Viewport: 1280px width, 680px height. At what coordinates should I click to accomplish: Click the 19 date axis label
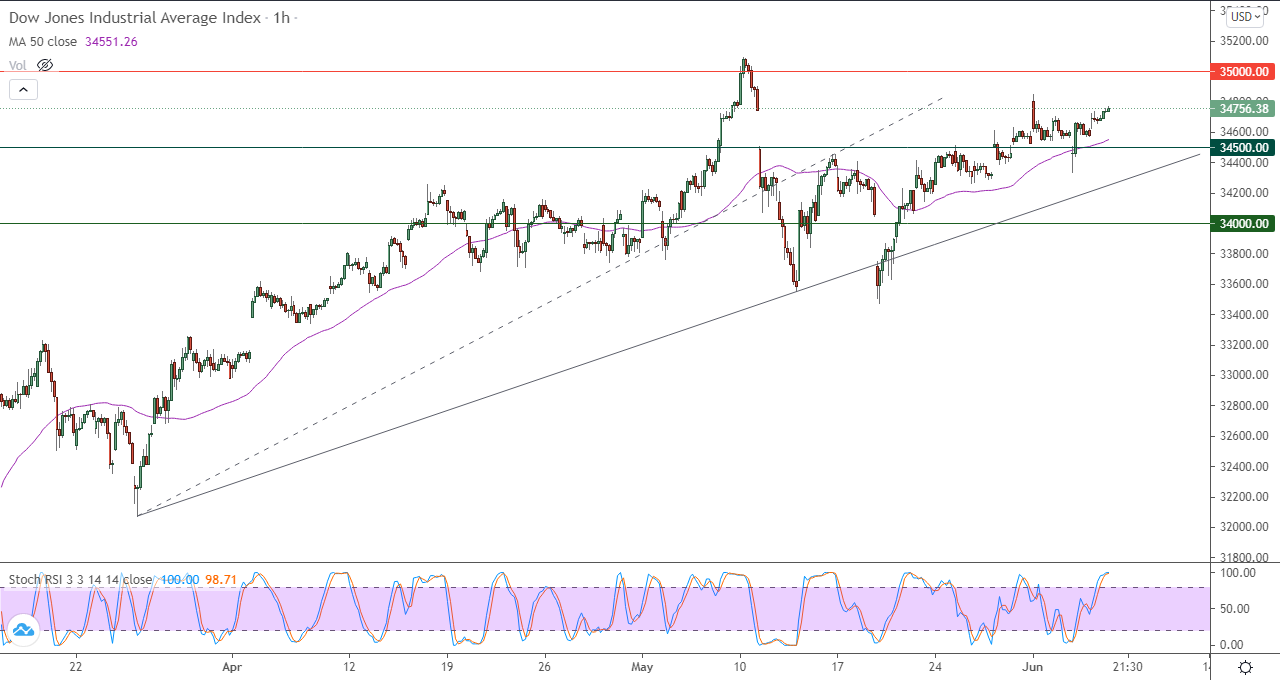[446, 665]
